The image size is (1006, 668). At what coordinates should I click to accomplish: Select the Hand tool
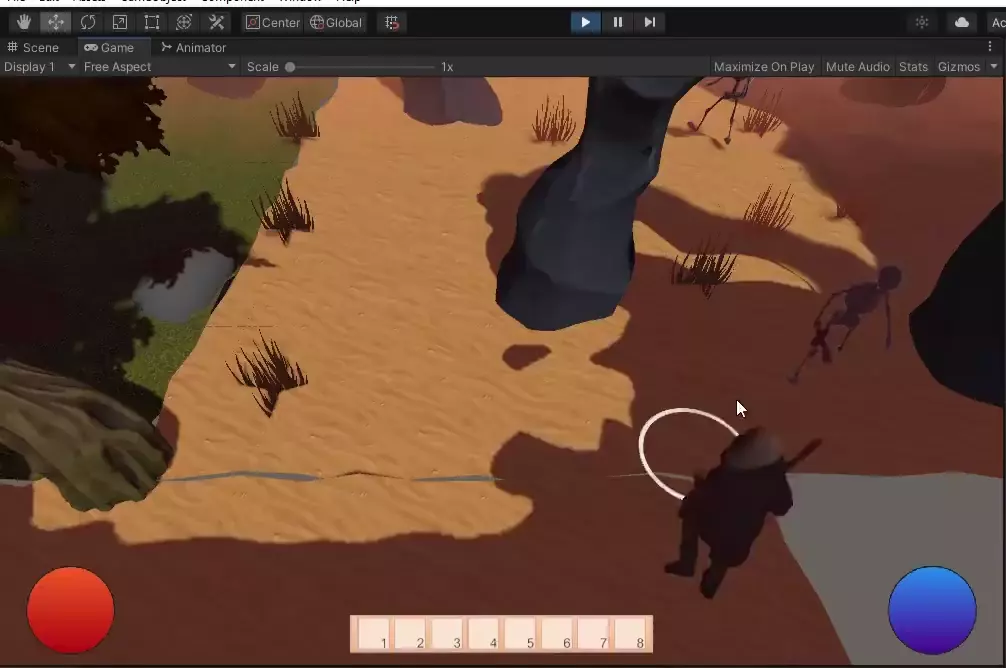click(24, 22)
